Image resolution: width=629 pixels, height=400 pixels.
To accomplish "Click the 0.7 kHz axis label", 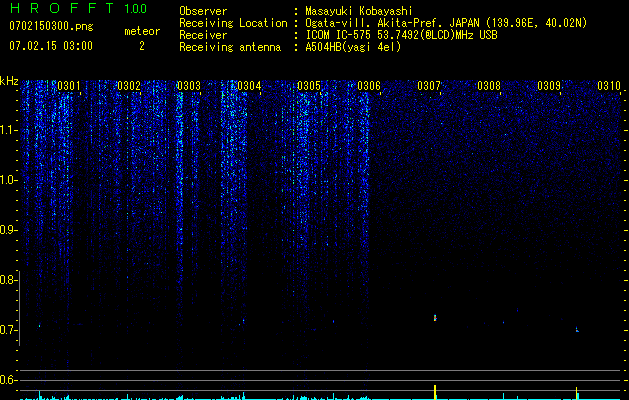I will pos(8,330).
